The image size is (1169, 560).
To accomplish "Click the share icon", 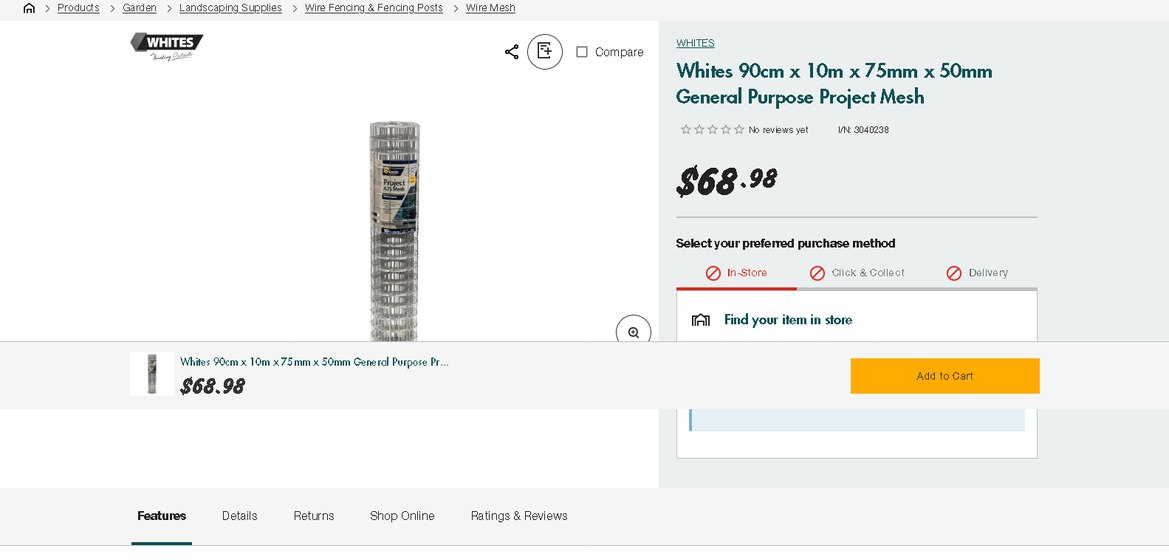I will (511, 52).
